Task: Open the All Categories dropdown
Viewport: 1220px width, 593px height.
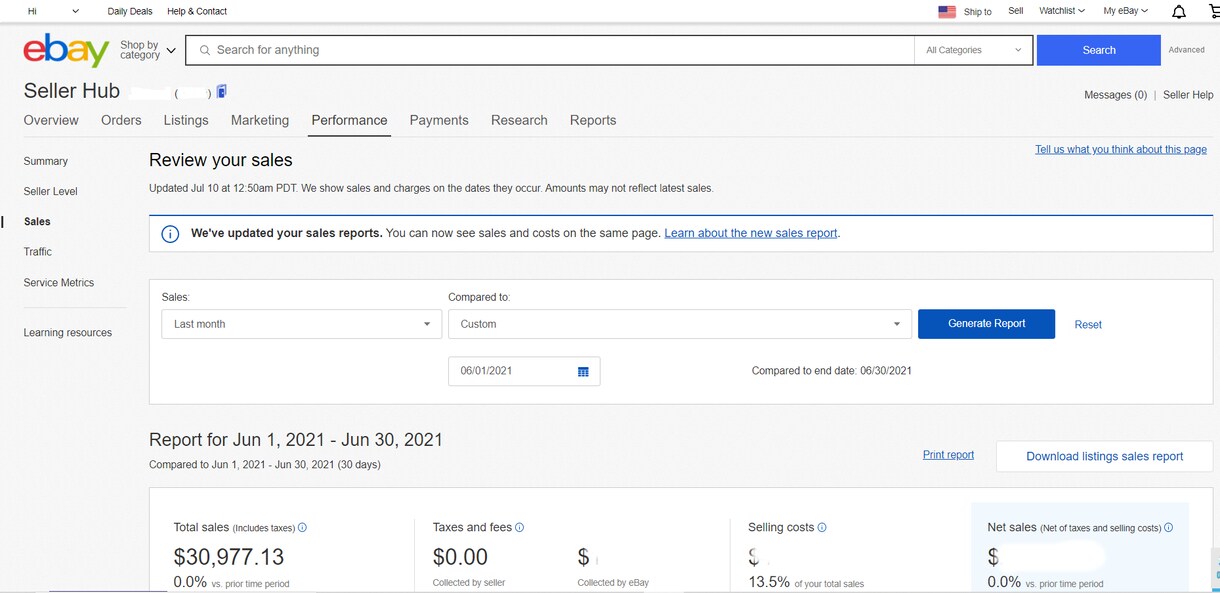Action: (x=974, y=50)
